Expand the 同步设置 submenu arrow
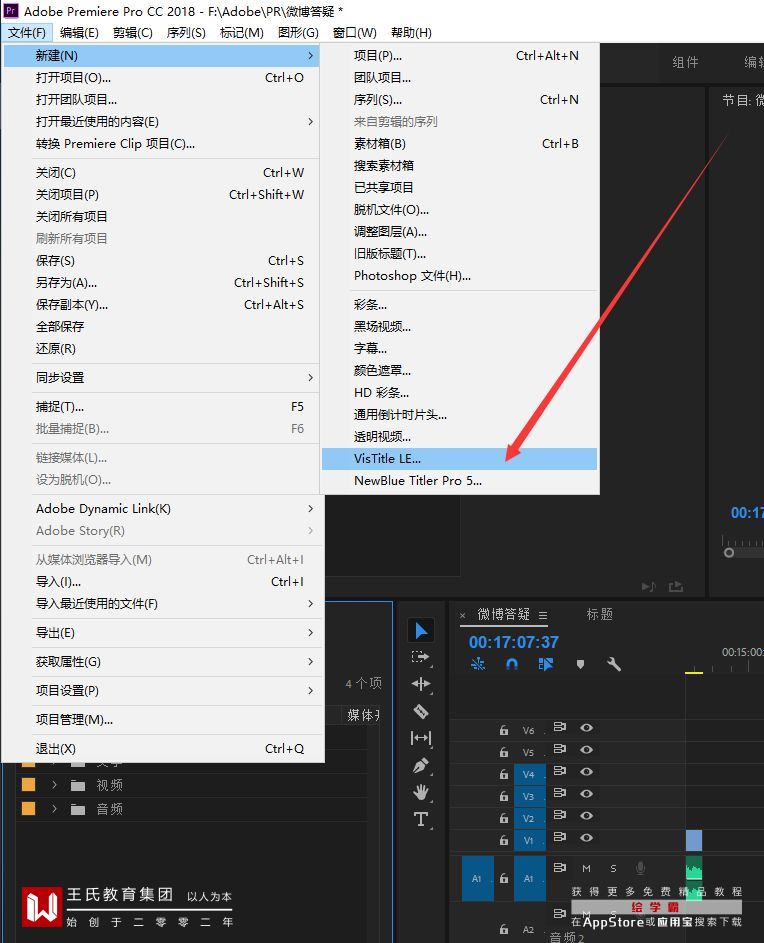 click(x=310, y=378)
